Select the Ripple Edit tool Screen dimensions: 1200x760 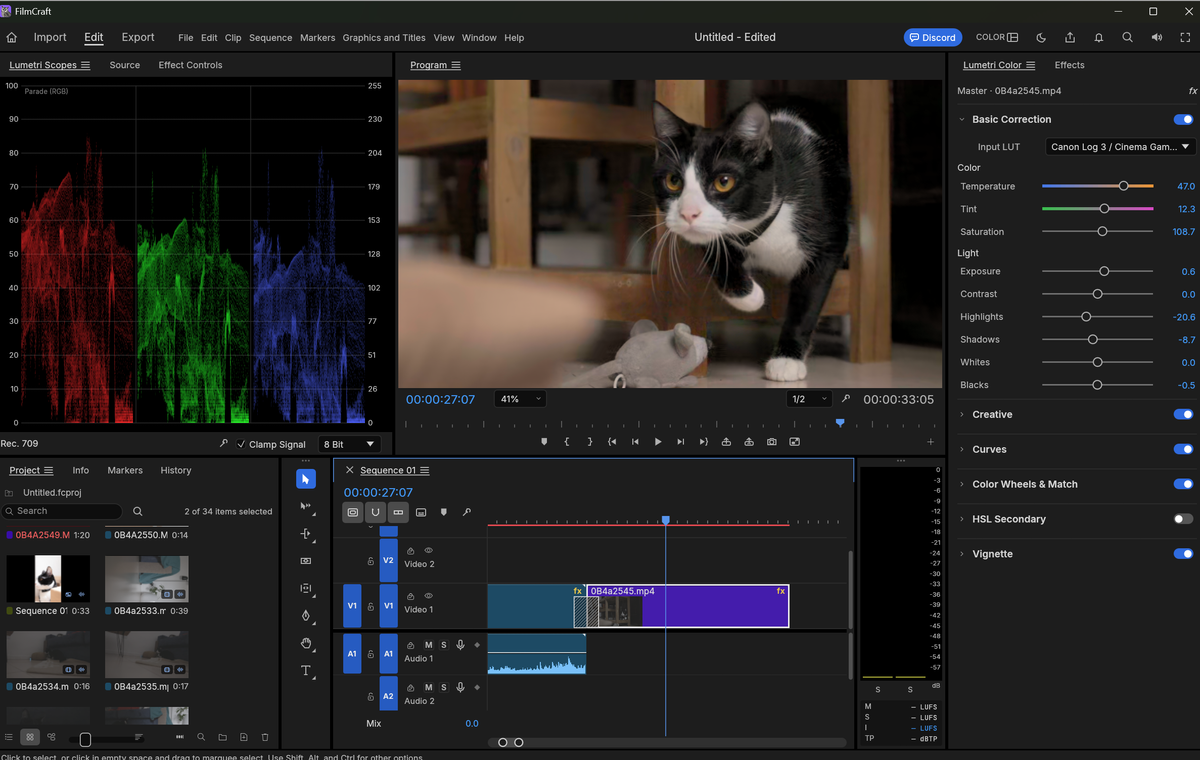(306, 534)
